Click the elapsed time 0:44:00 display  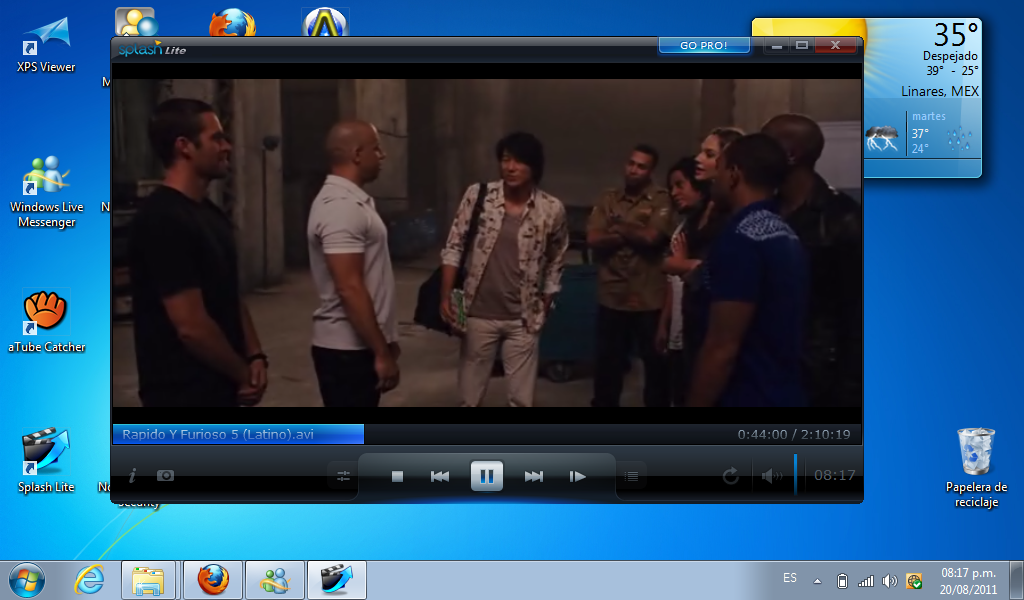(762, 434)
